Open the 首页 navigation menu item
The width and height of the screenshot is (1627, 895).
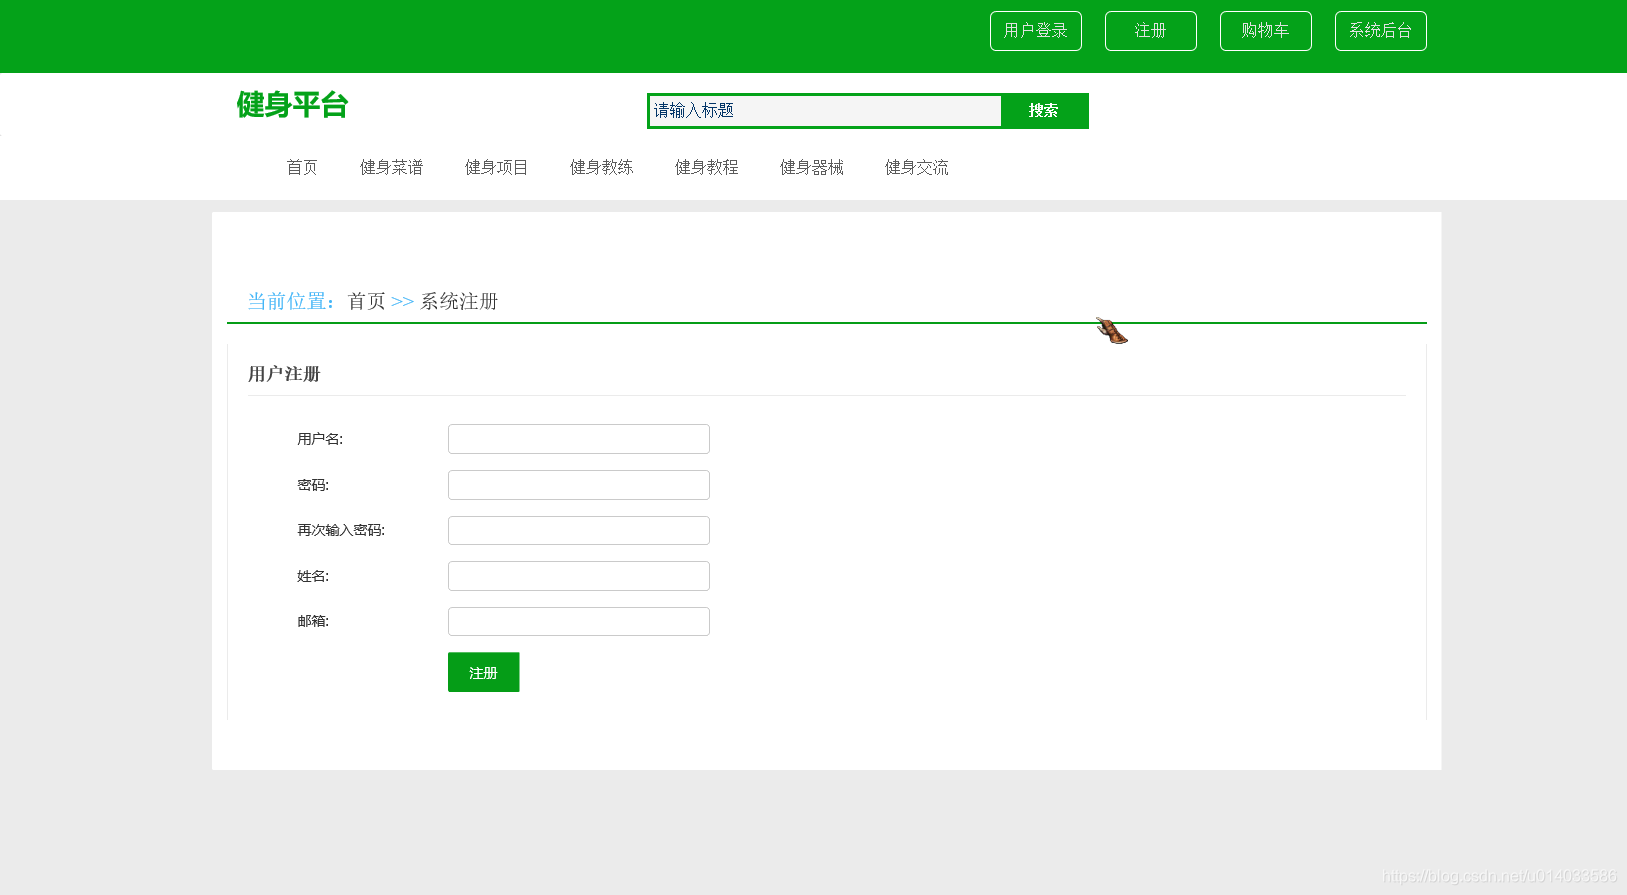(302, 167)
